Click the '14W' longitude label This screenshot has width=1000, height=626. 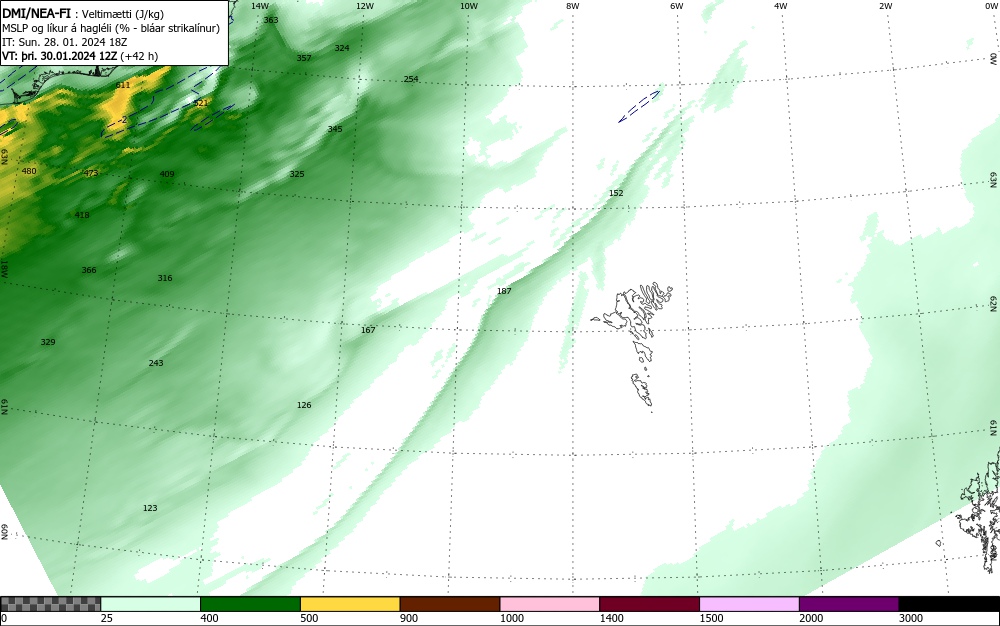[x=260, y=6]
